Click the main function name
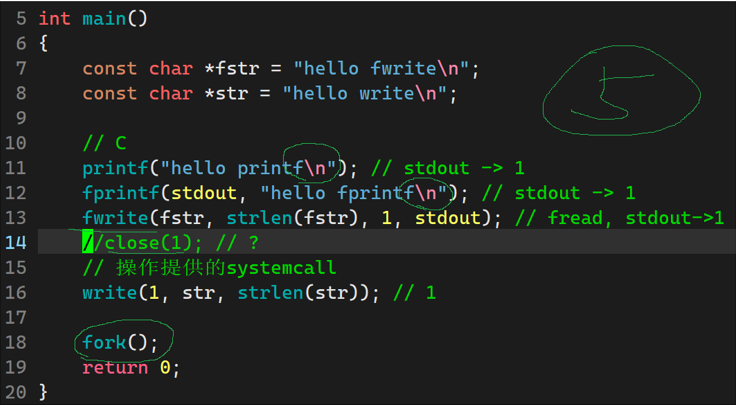This screenshot has height=405, width=736. [104, 19]
